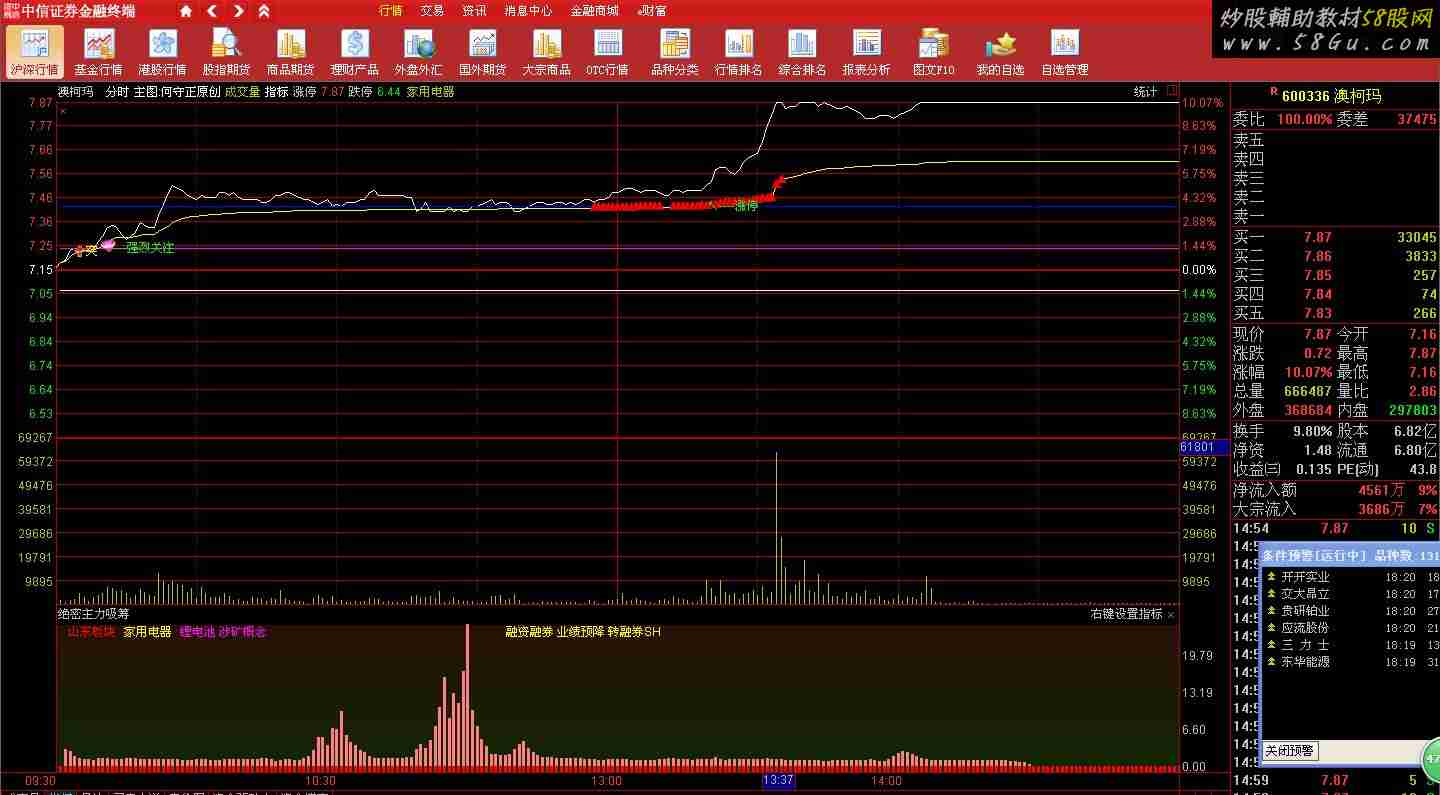Open 行情排名 ranking
This screenshot has width=1440, height=795.
(x=739, y=52)
